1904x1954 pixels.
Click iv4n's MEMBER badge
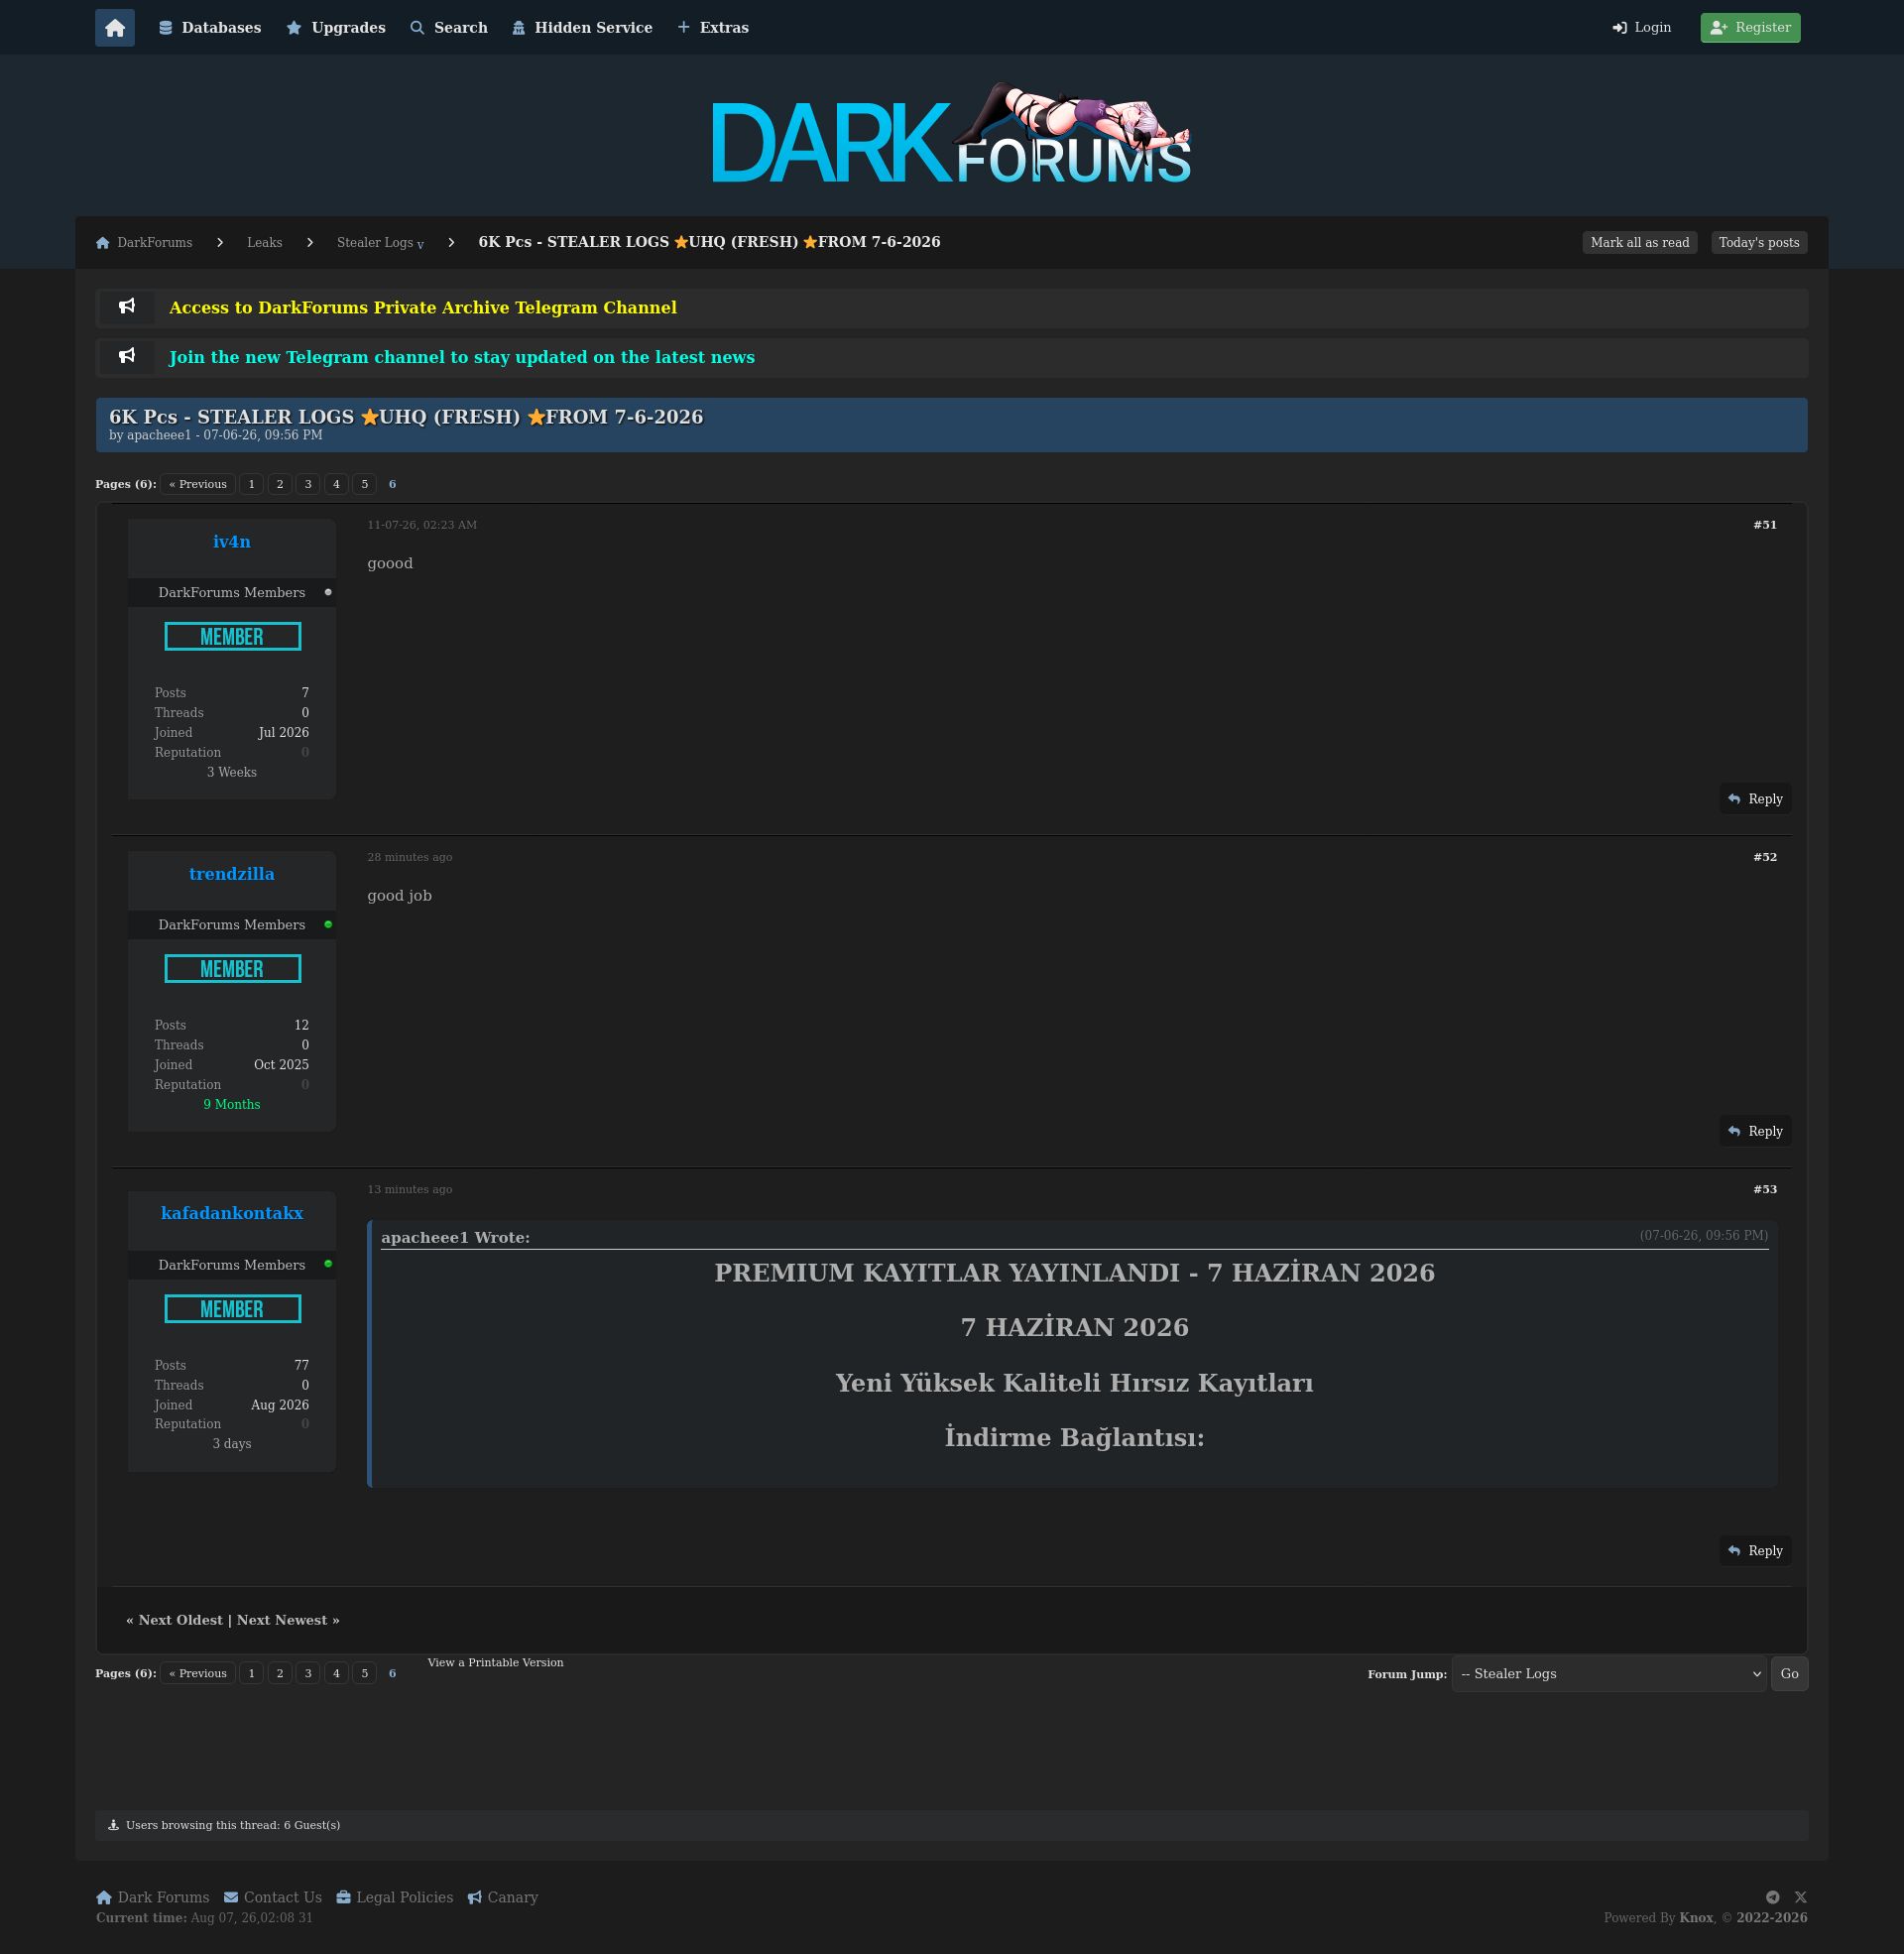click(x=233, y=636)
